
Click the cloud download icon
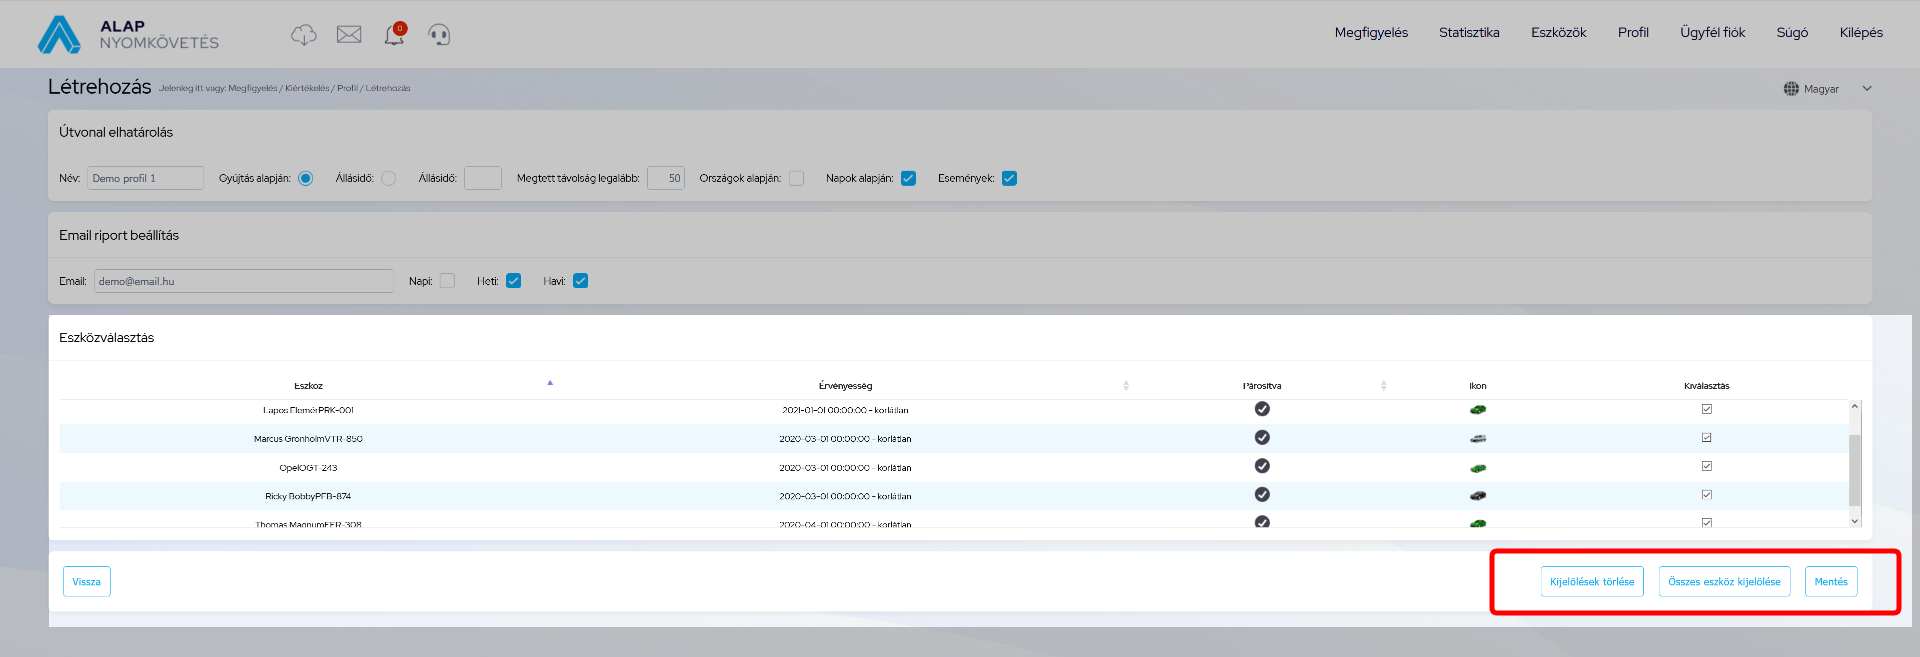(303, 35)
